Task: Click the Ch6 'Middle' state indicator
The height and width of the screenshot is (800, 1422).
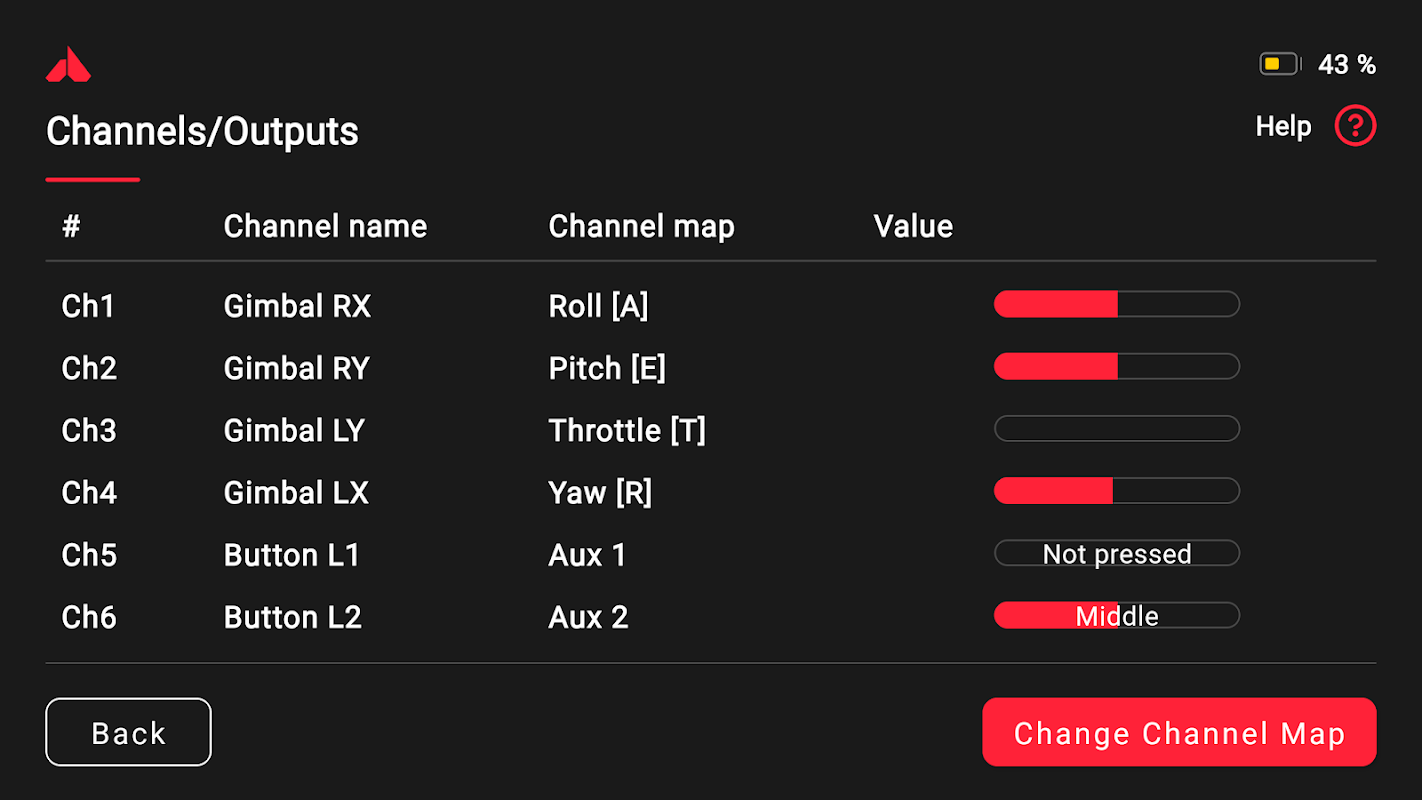Action: pos(1116,616)
